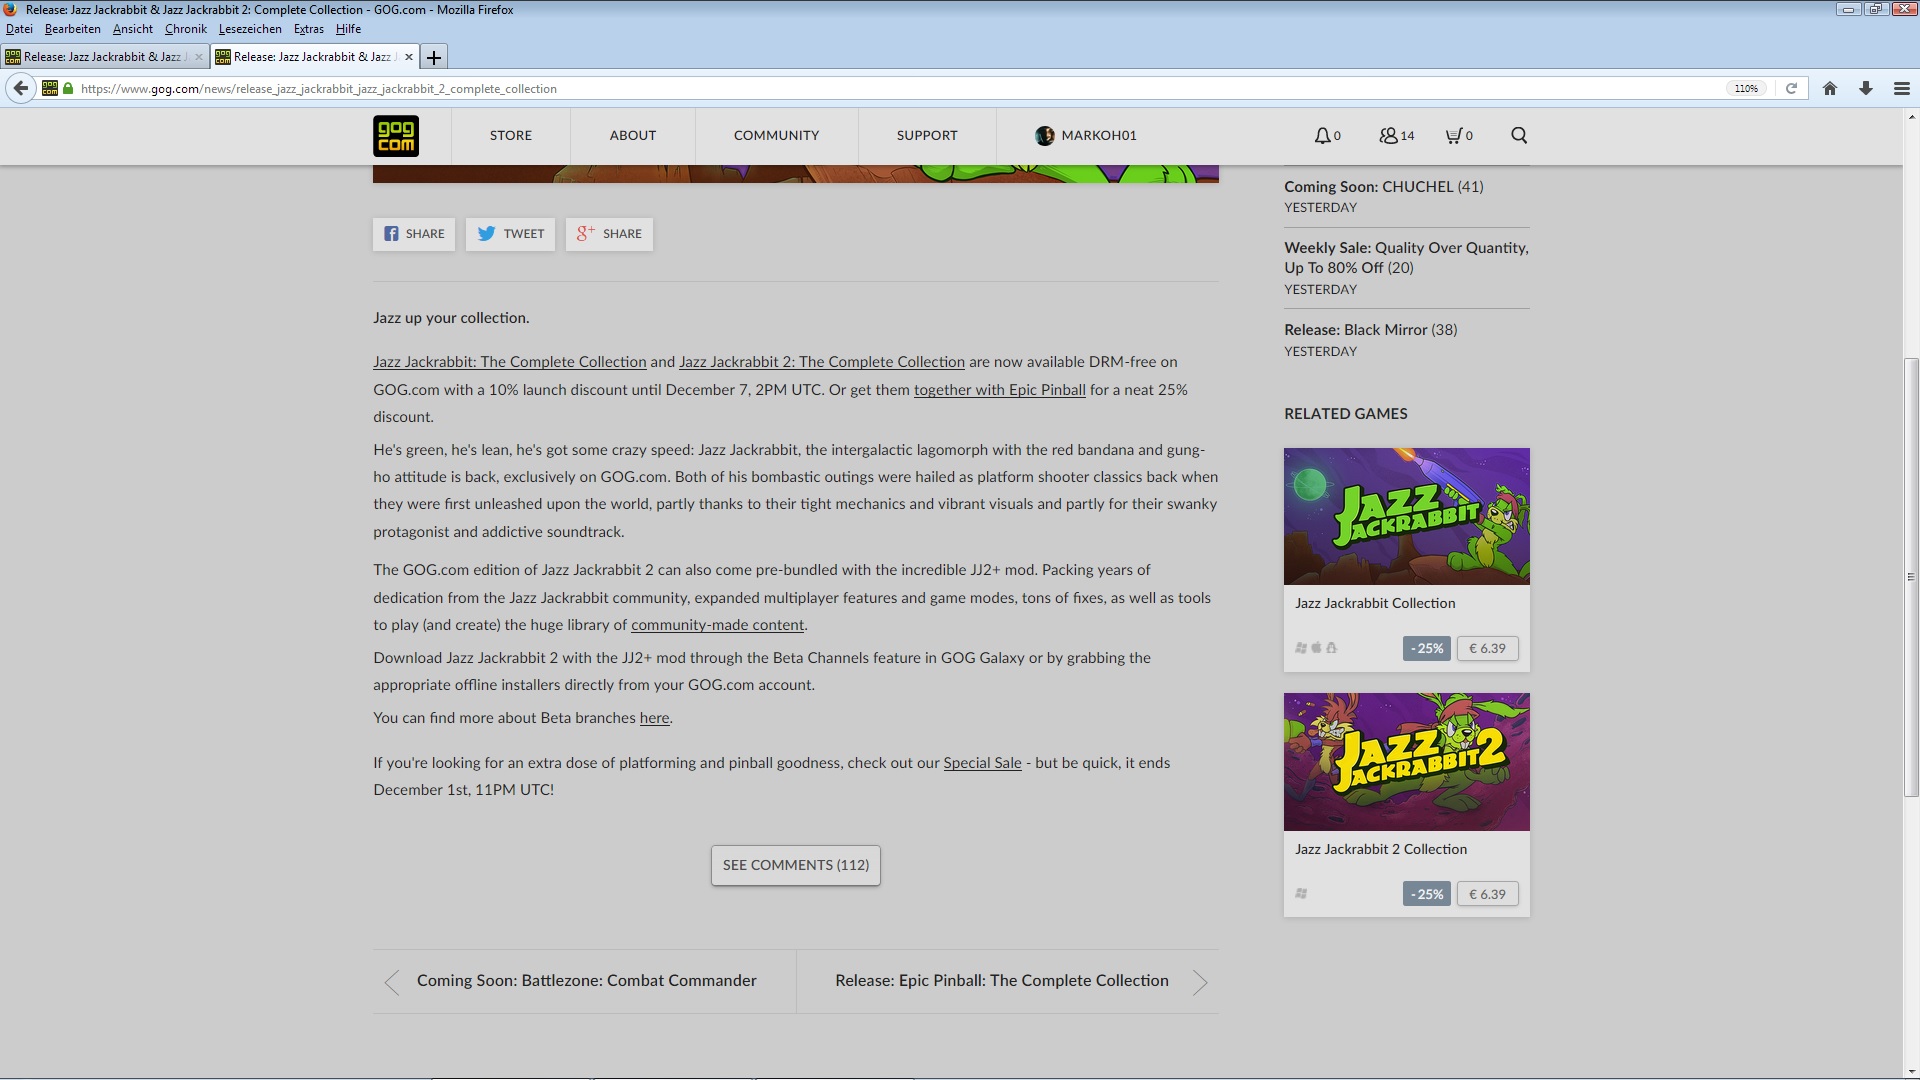Click SEE COMMENTS (112) button
1920x1080 pixels.
point(795,865)
